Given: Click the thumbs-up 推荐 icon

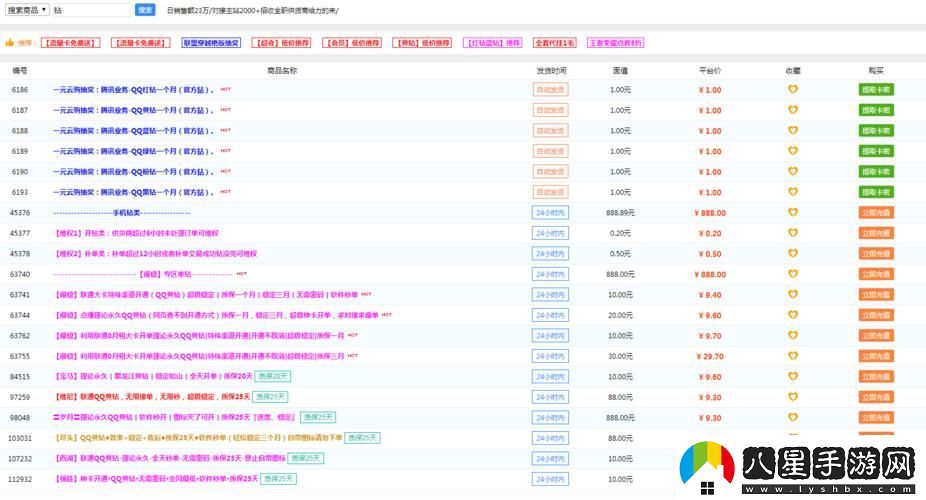Looking at the screenshot, I should tap(9, 43).
